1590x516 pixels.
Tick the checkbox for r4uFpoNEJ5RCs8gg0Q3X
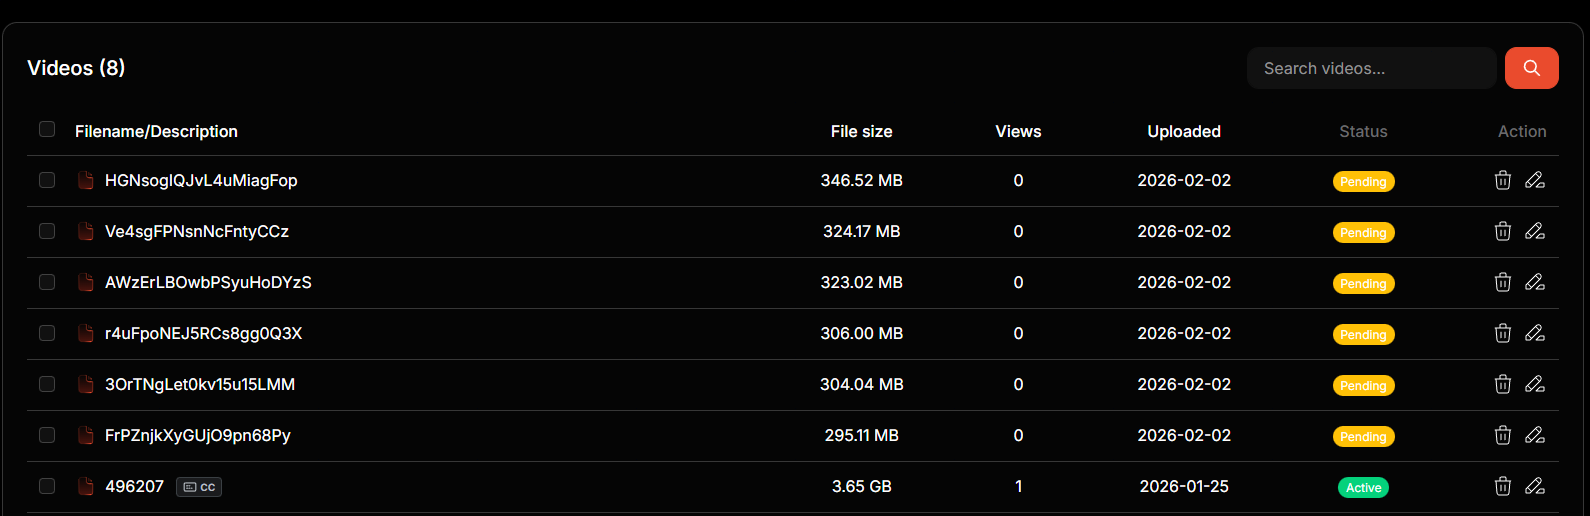[47, 333]
